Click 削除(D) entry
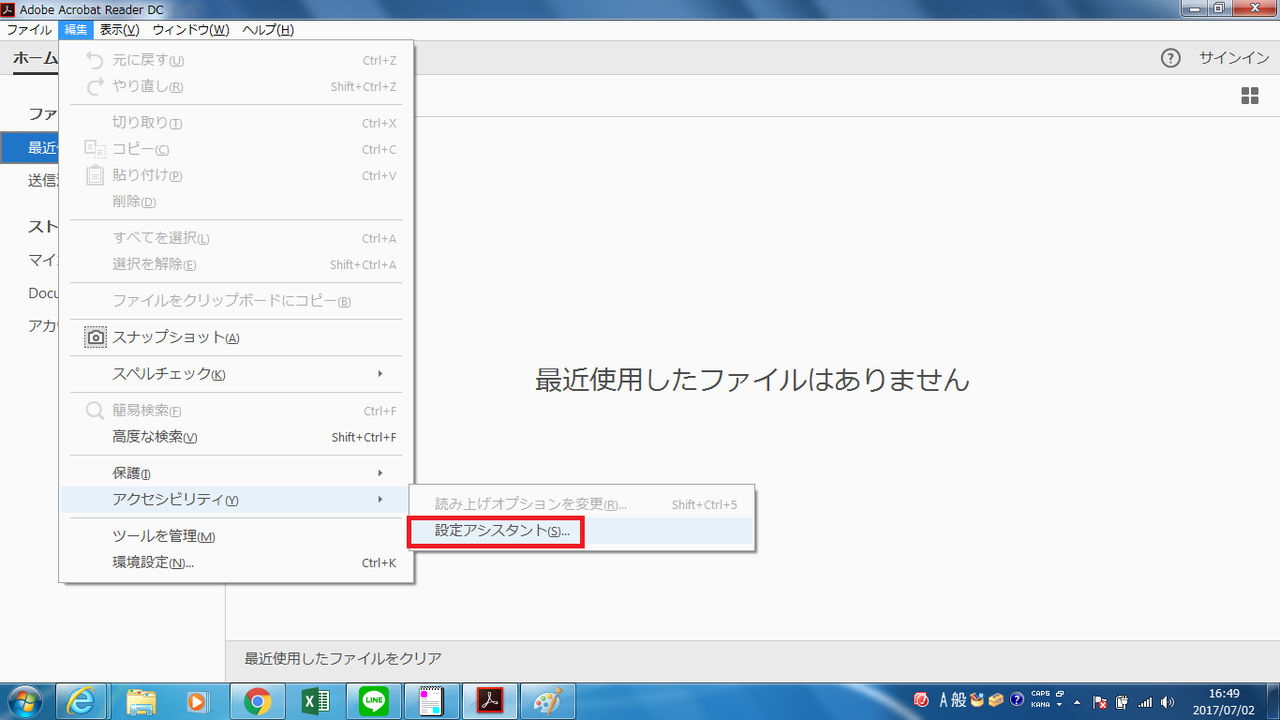 pos(236,202)
